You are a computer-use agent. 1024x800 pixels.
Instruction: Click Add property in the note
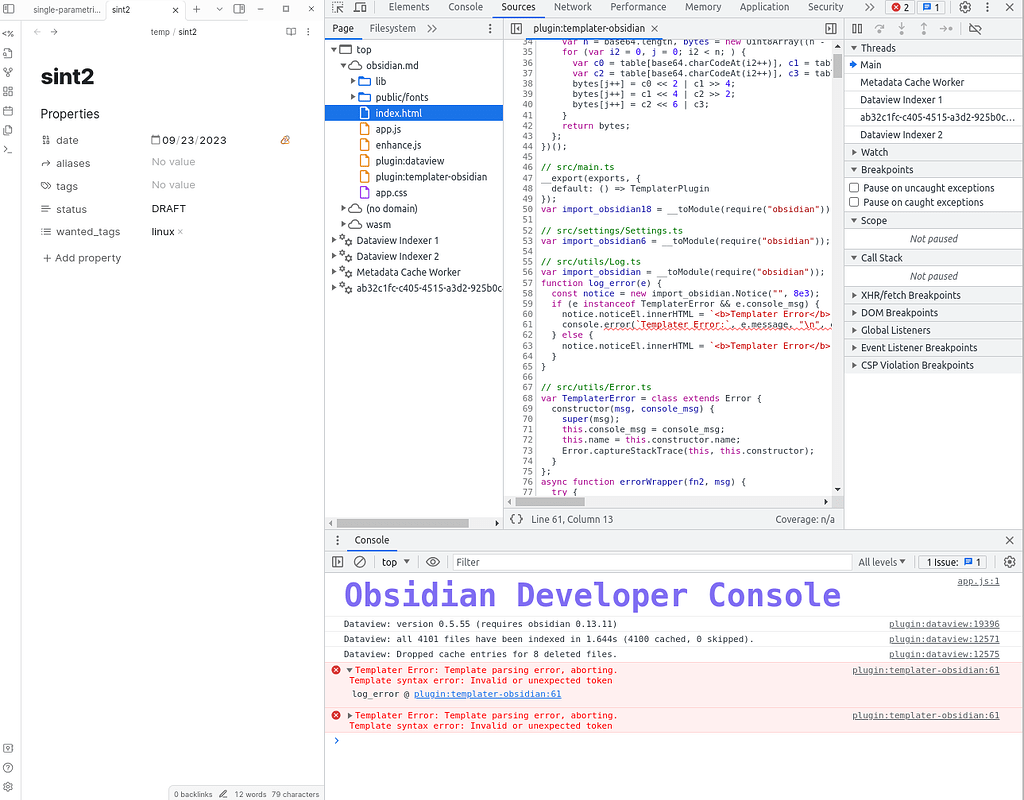[81, 257]
